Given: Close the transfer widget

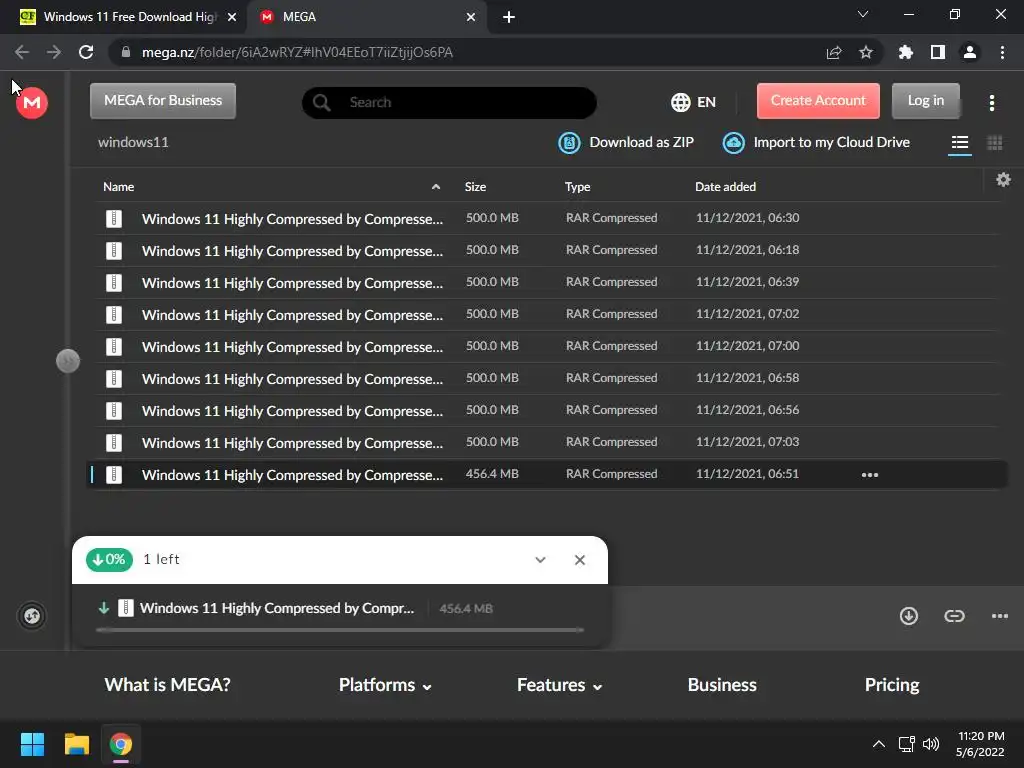Looking at the screenshot, I should (579, 560).
